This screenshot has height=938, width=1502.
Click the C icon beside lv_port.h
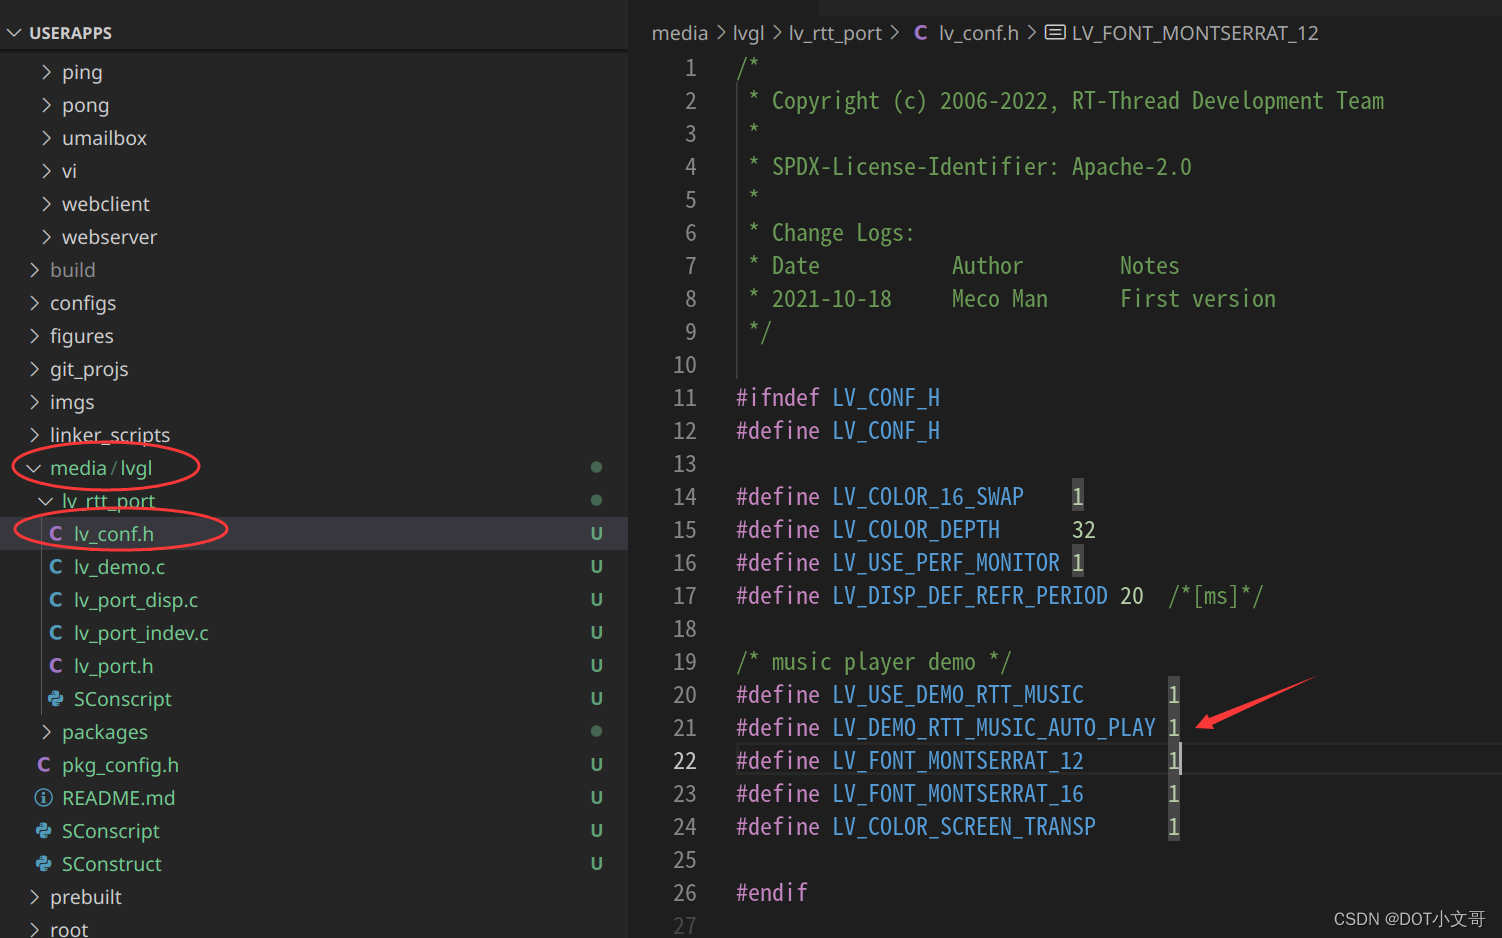pyautogui.click(x=56, y=666)
